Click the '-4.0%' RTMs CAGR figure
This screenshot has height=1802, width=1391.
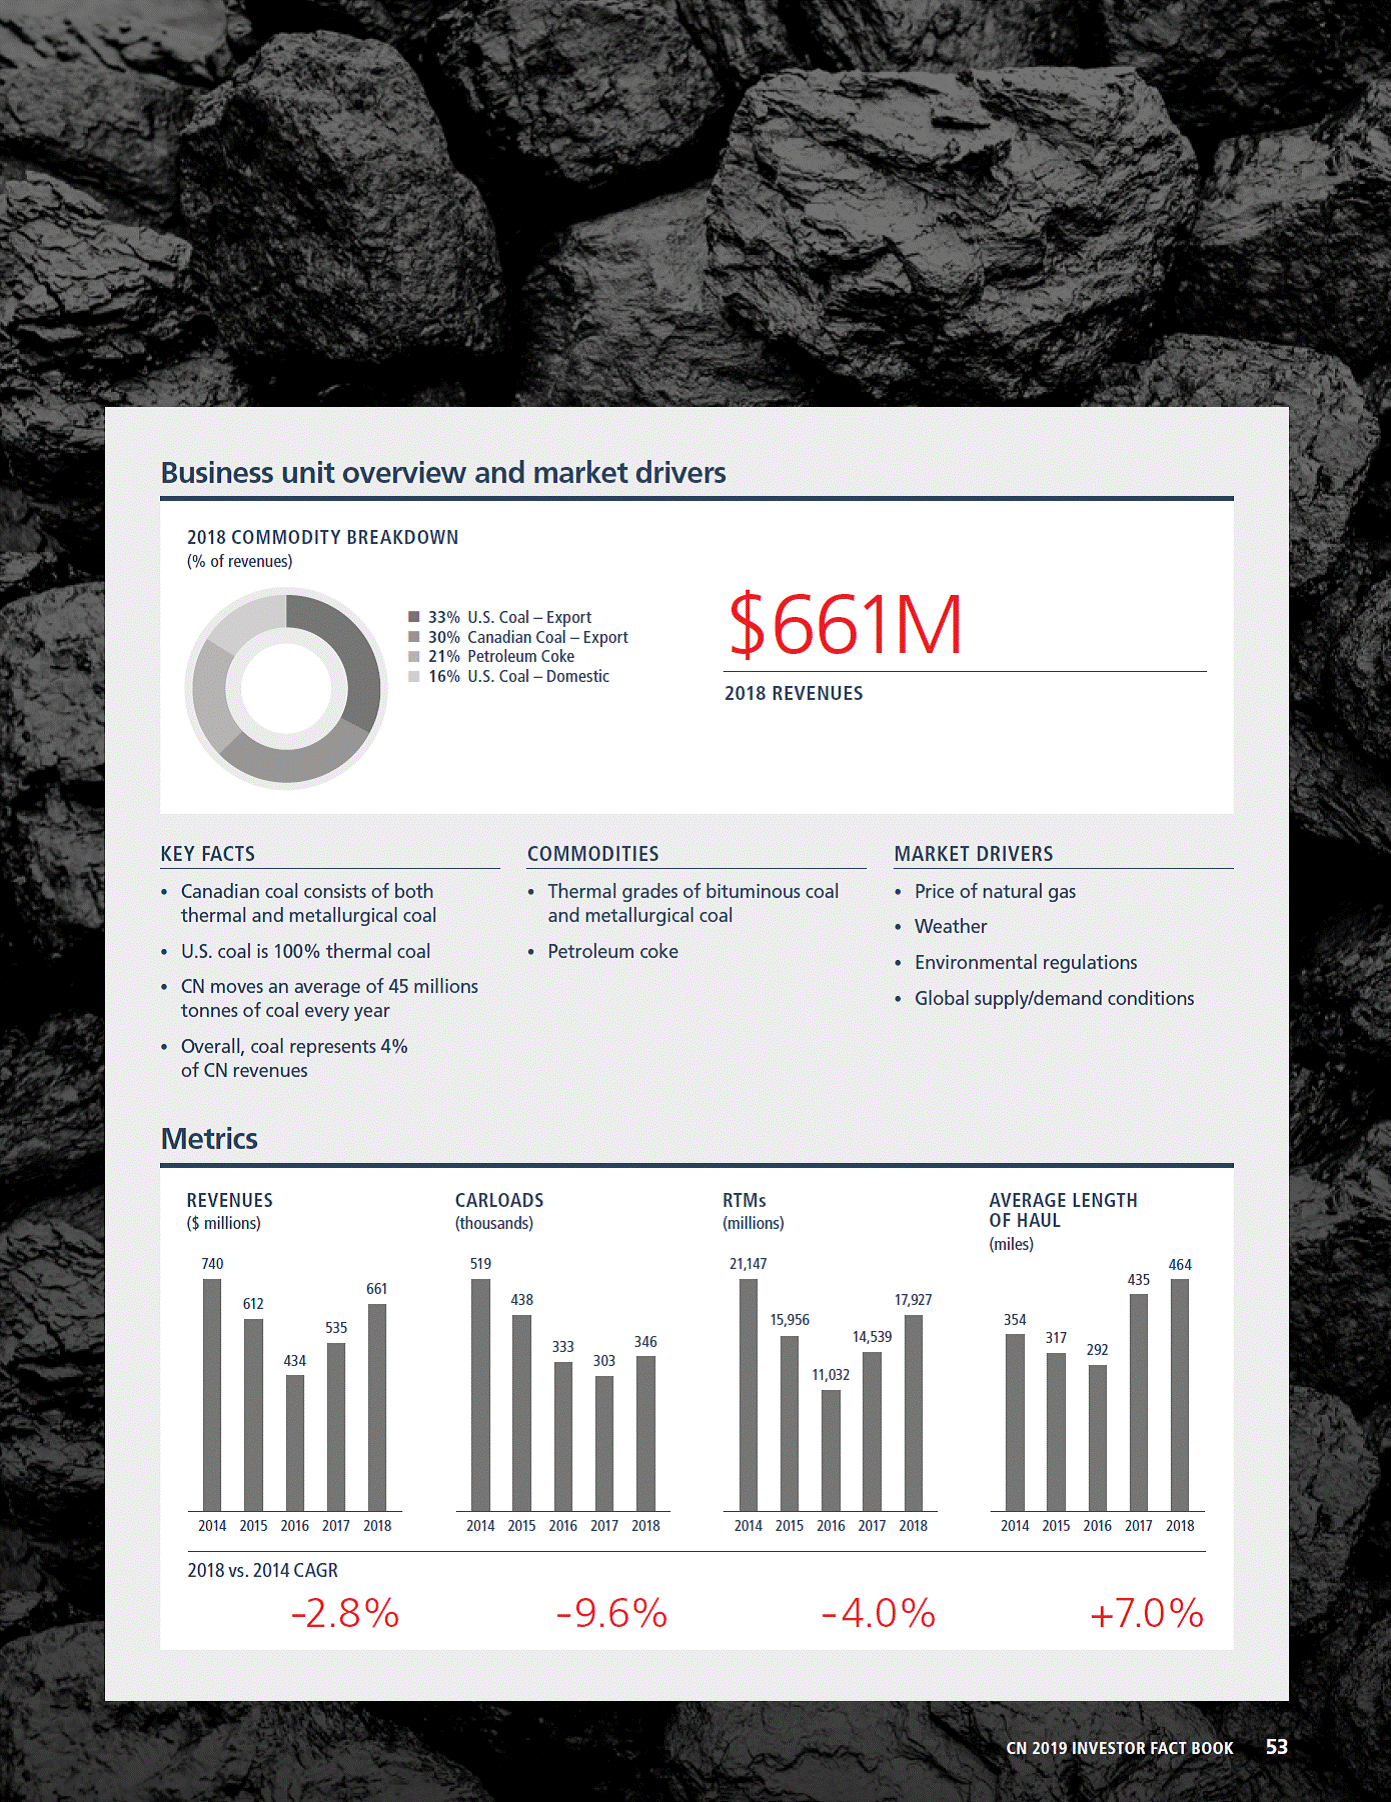click(x=878, y=1613)
